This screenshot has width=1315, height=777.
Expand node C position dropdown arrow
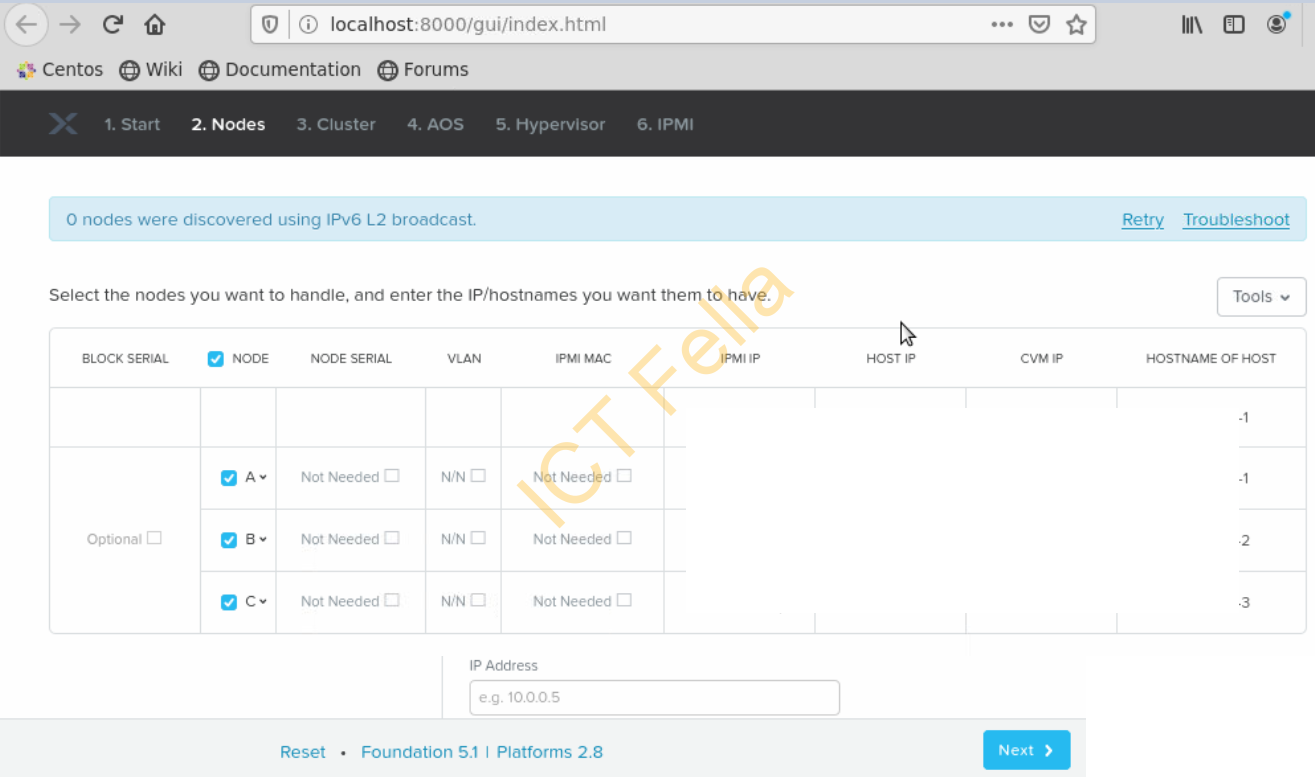click(263, 602)
